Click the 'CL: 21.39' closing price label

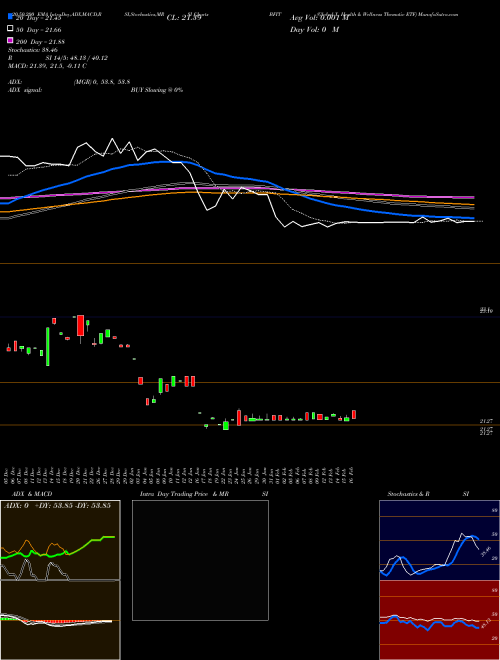184,18
